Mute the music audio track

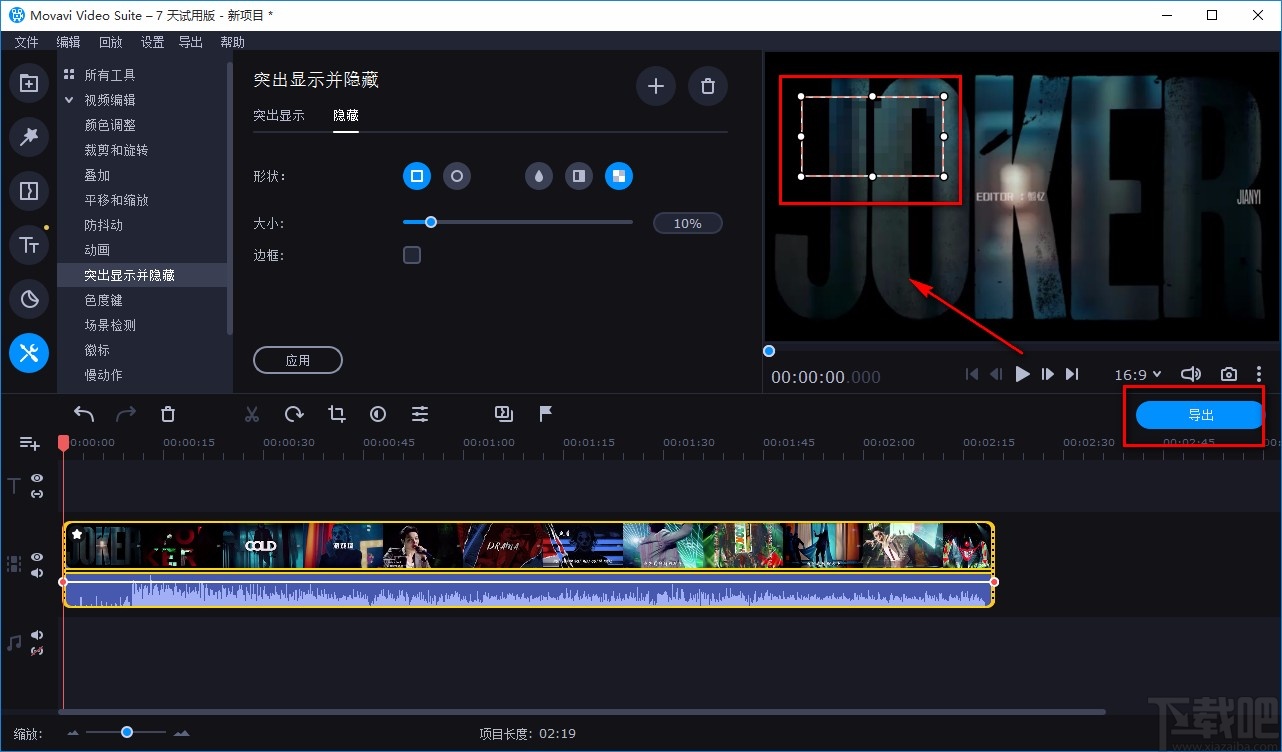tap(37, 635)
